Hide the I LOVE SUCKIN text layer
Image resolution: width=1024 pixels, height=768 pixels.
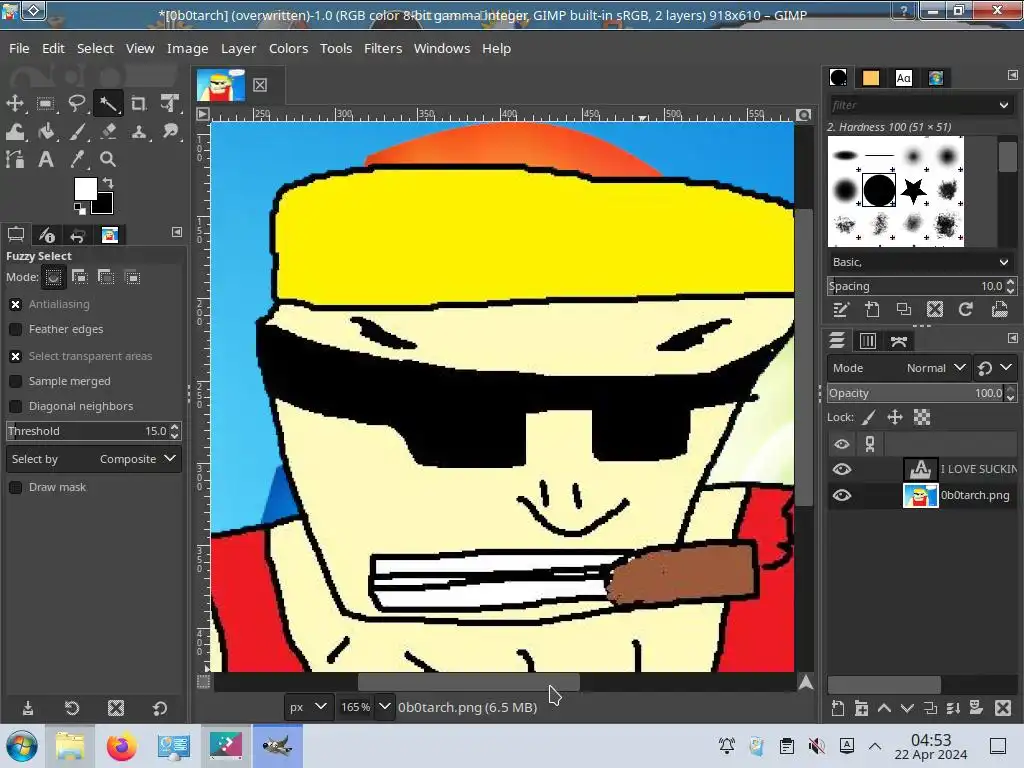point(842,470)
